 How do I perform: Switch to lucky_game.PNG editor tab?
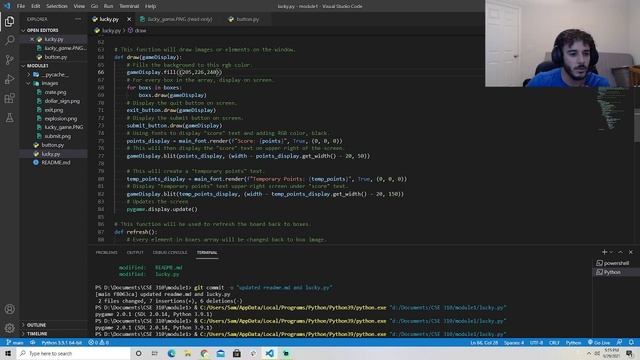(x=180, y=19)
